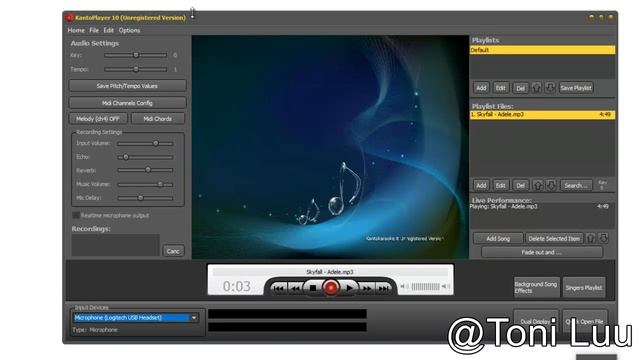Open Midi Channels Config

pos(127,103)
